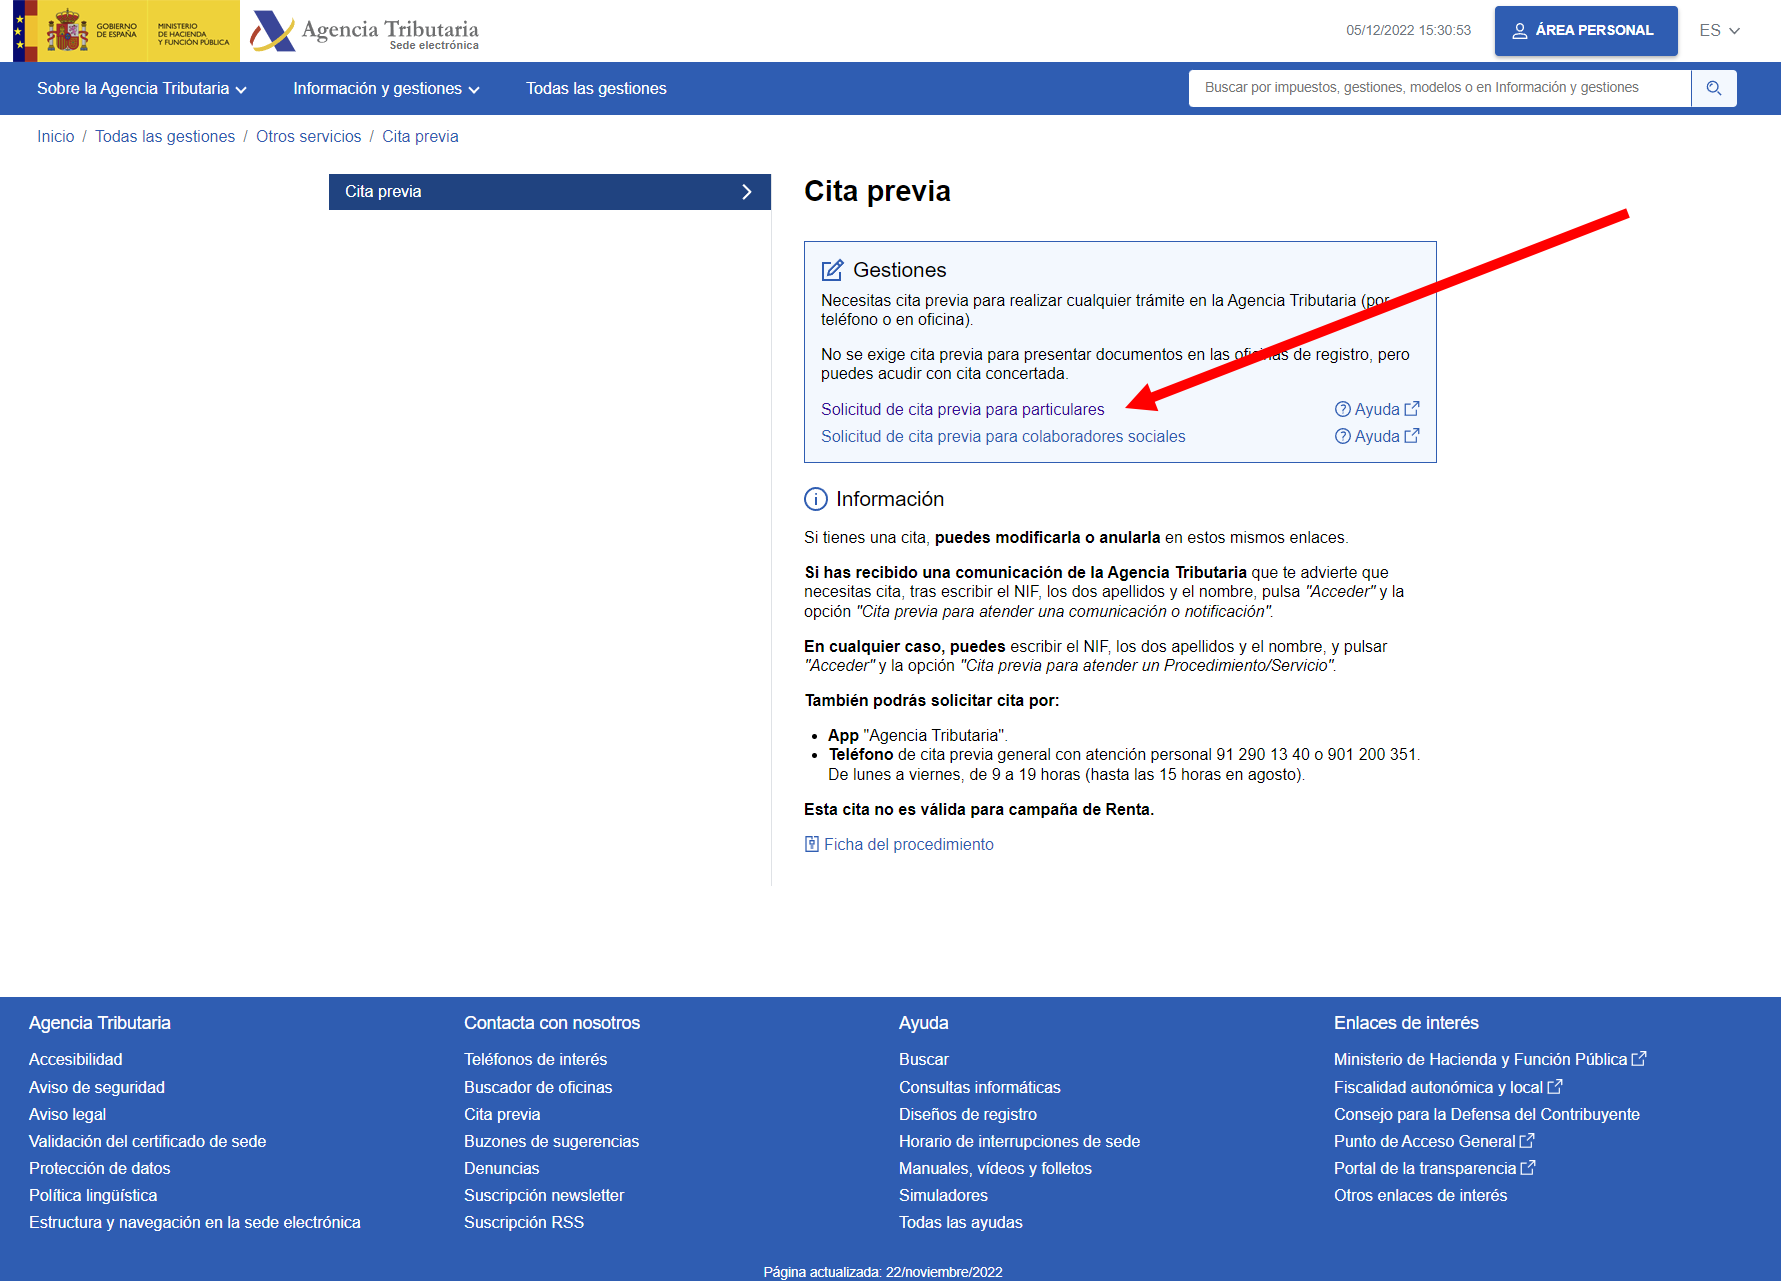Select Cita previa in the side menu

(x=549, y=192)
